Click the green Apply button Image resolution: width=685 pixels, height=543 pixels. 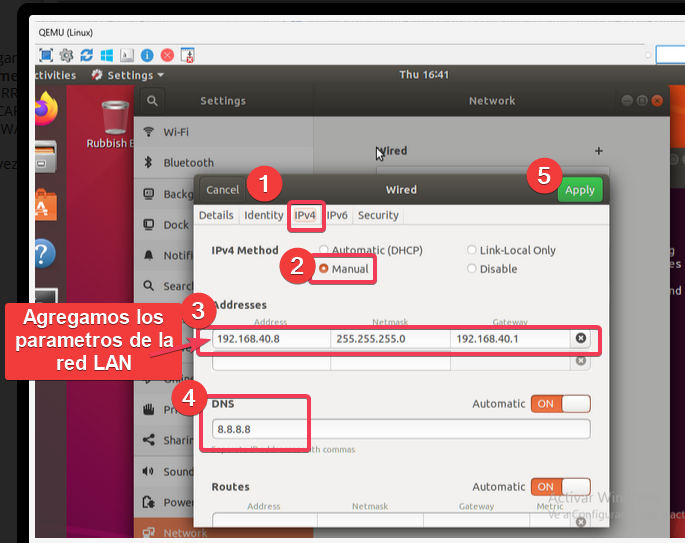coord(579,189)
